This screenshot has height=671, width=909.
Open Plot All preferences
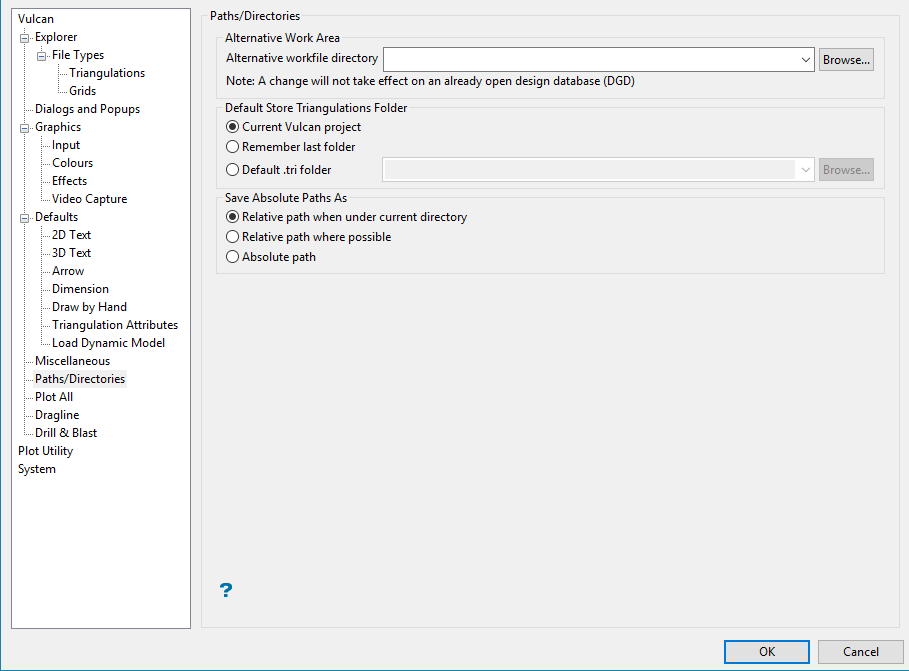pyautogui.click(x=54, y=397)
